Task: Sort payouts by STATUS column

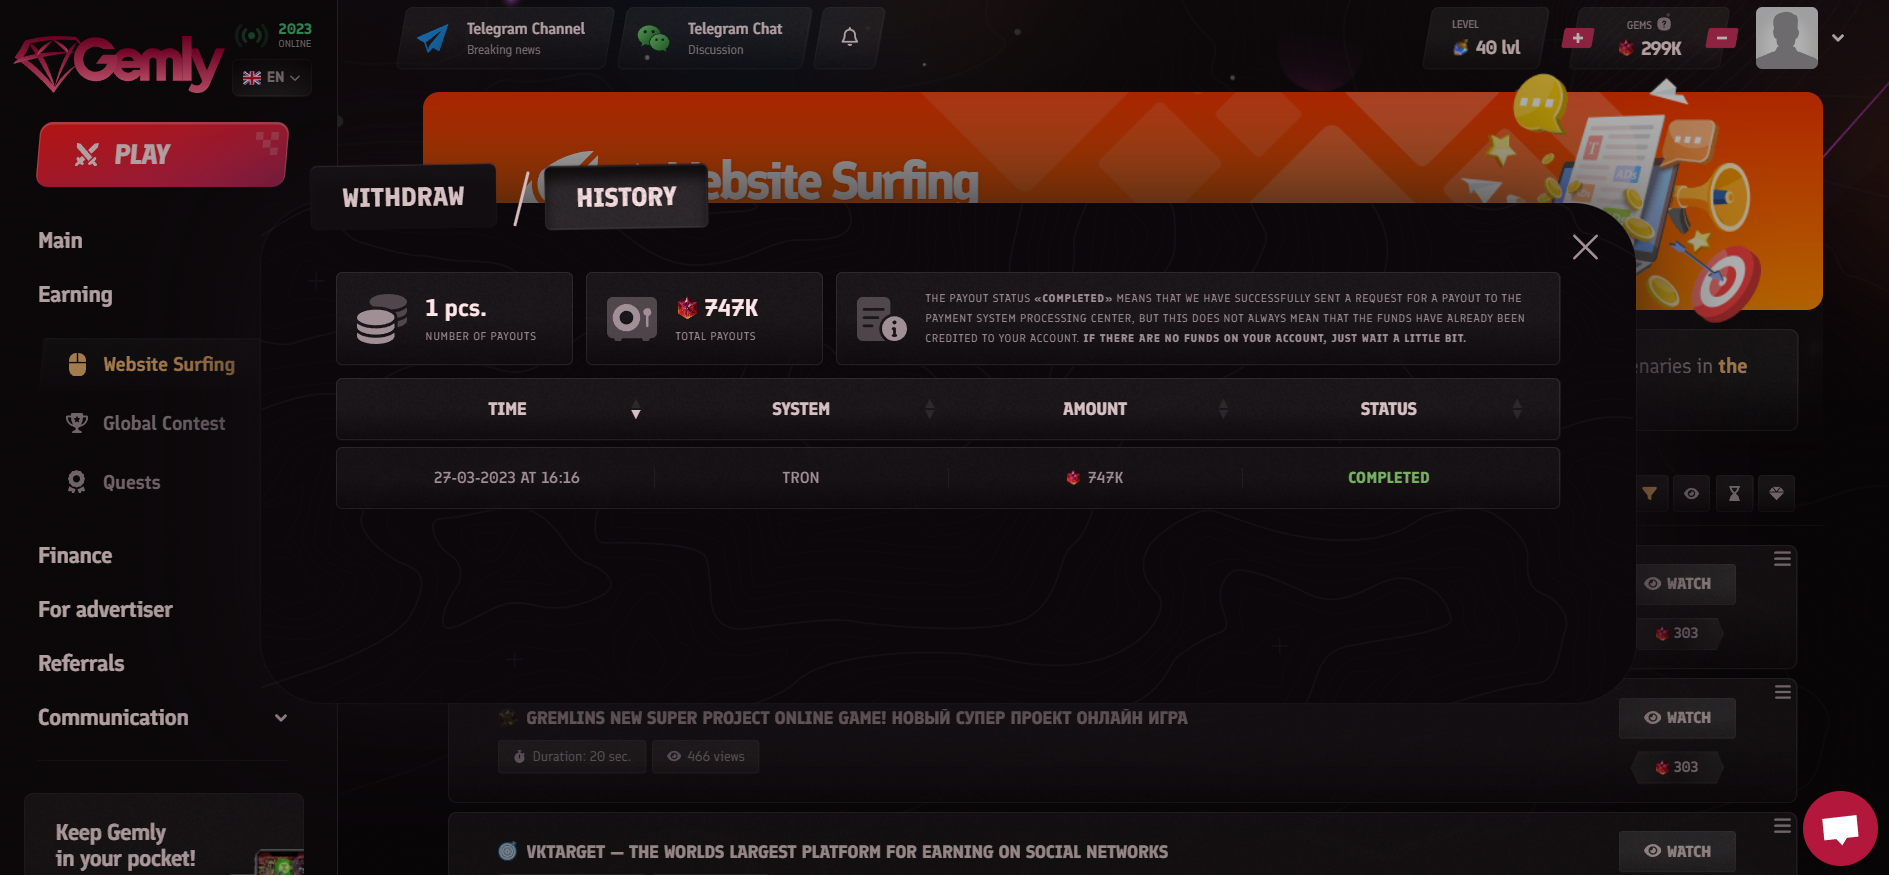Action: [x=1388, y=409]
